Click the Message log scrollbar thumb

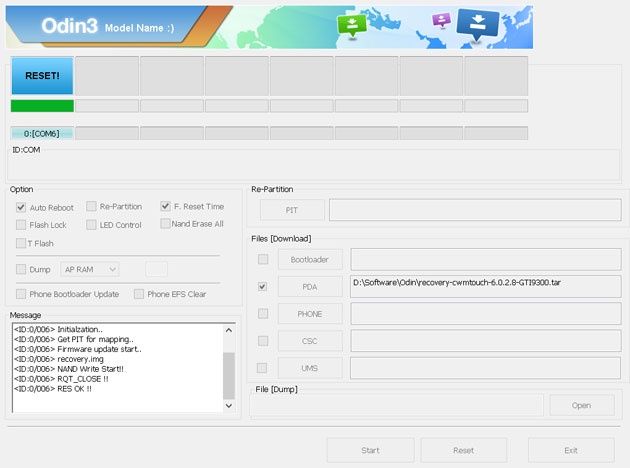coord(229,375)
